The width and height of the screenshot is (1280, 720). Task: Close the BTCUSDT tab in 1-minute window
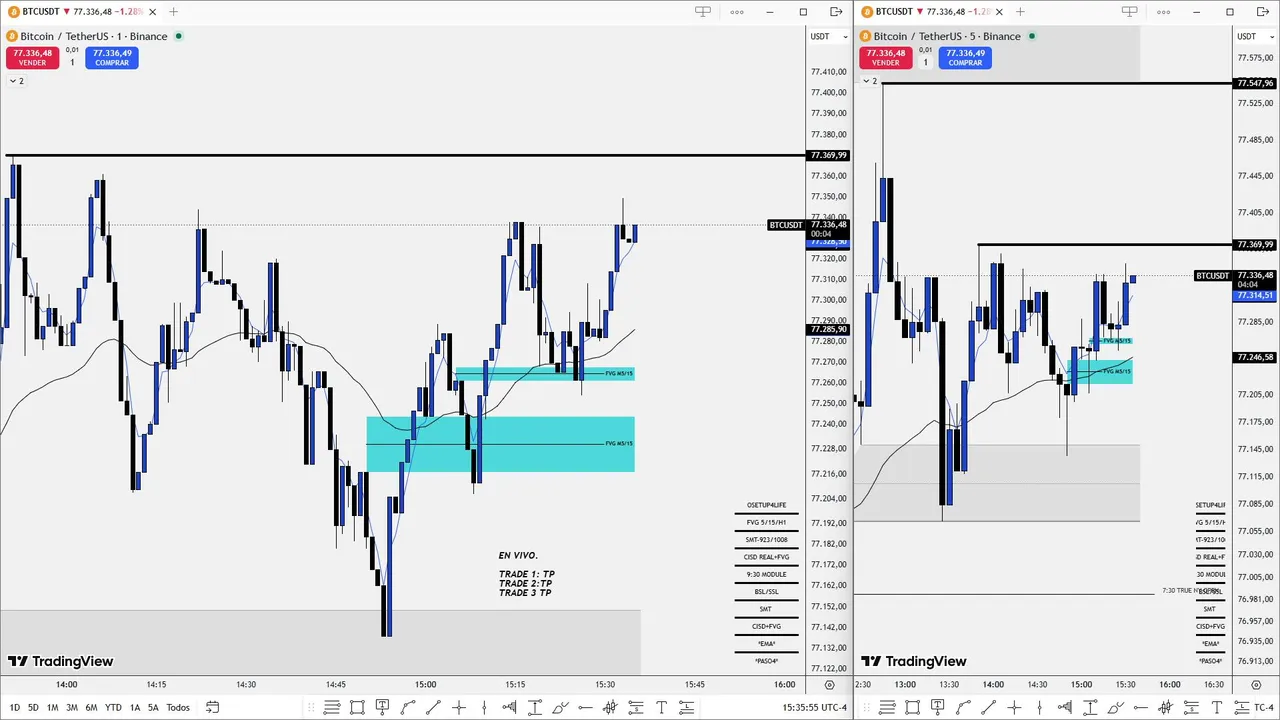click(153, 12)
